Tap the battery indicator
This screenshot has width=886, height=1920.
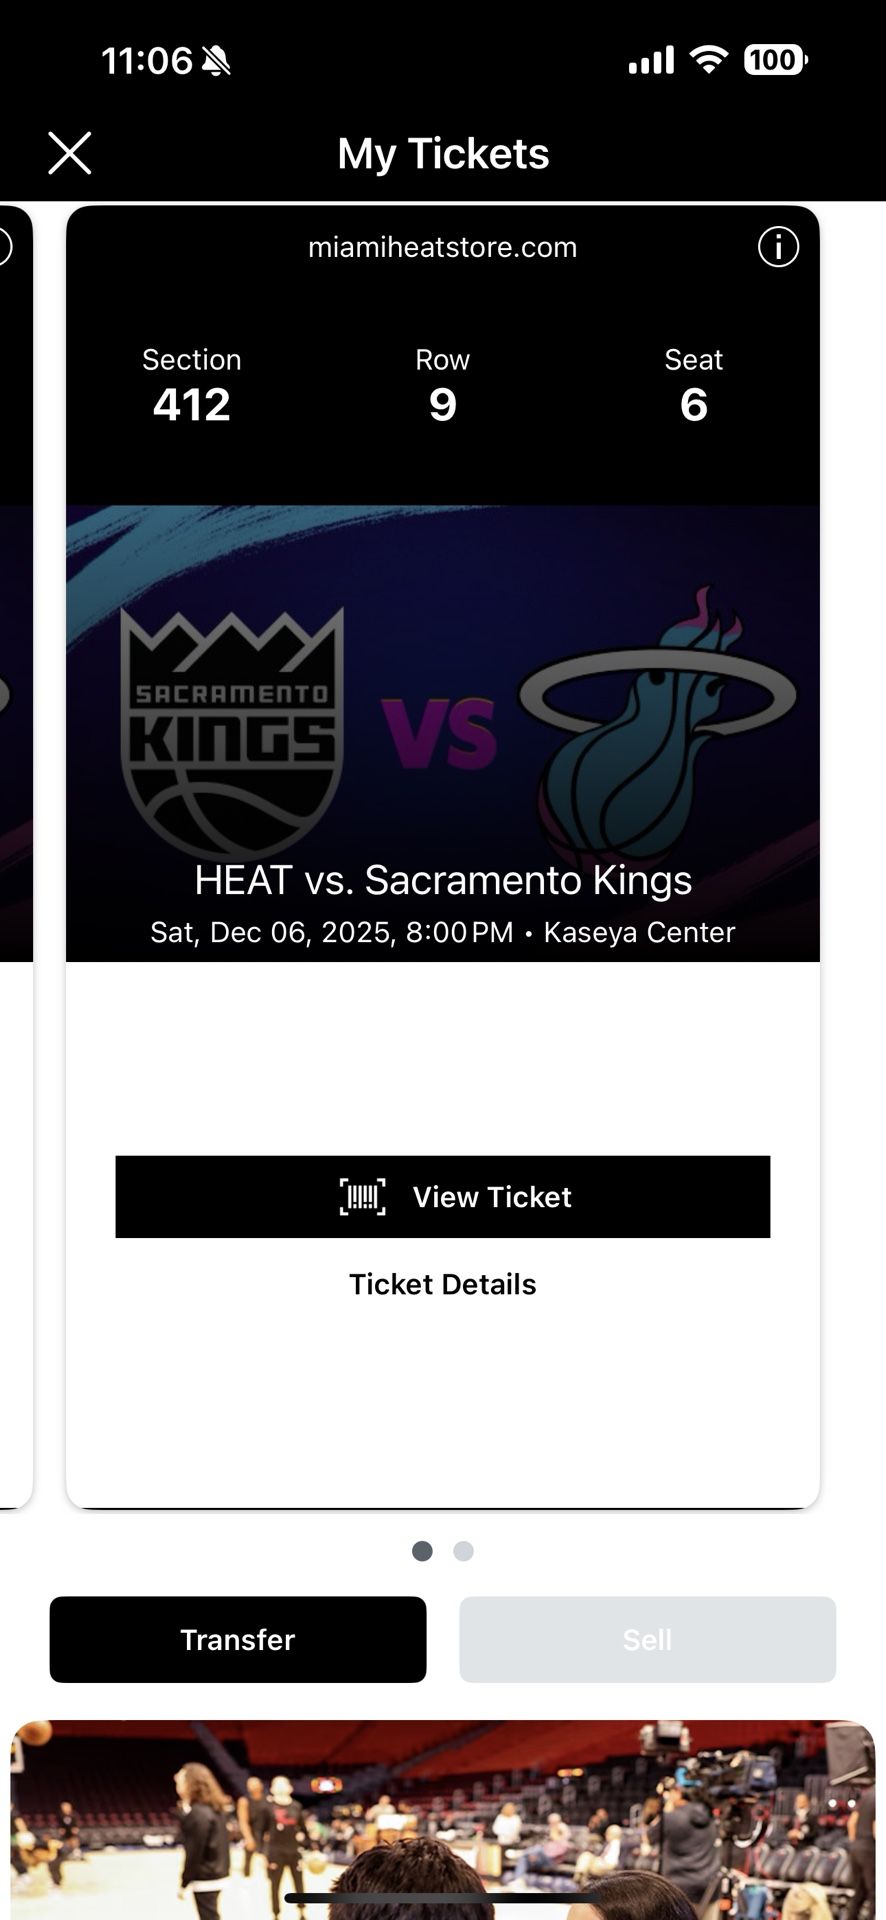[771, 58]
